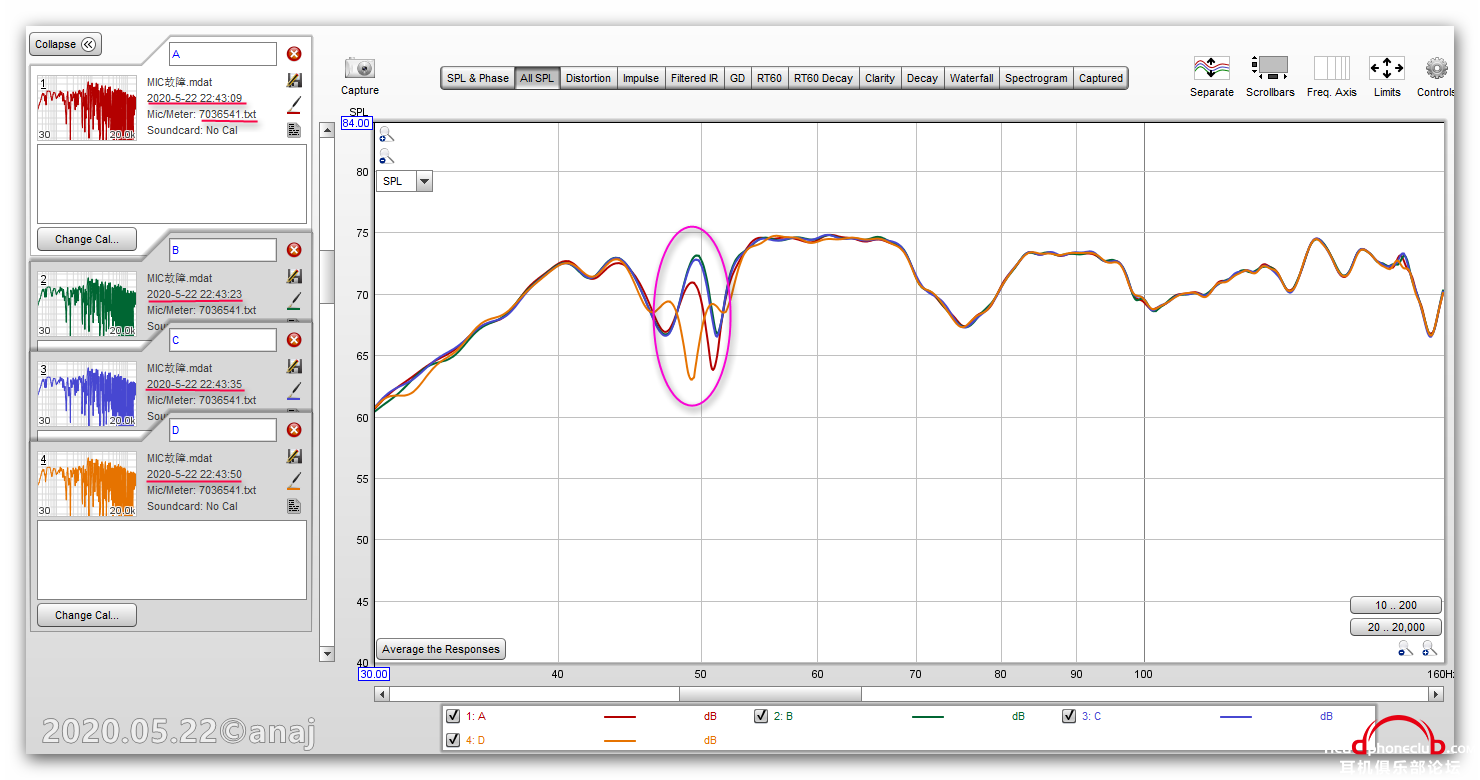
Task: Change trace colour for measurement D
Action: [x=294, y=481]
